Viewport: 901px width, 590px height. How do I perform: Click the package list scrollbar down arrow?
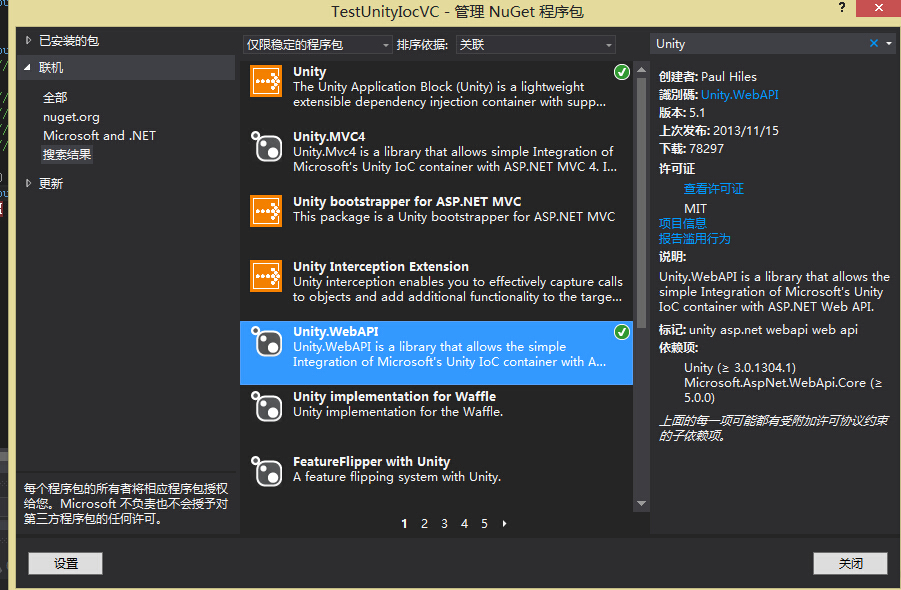[642, 504]
